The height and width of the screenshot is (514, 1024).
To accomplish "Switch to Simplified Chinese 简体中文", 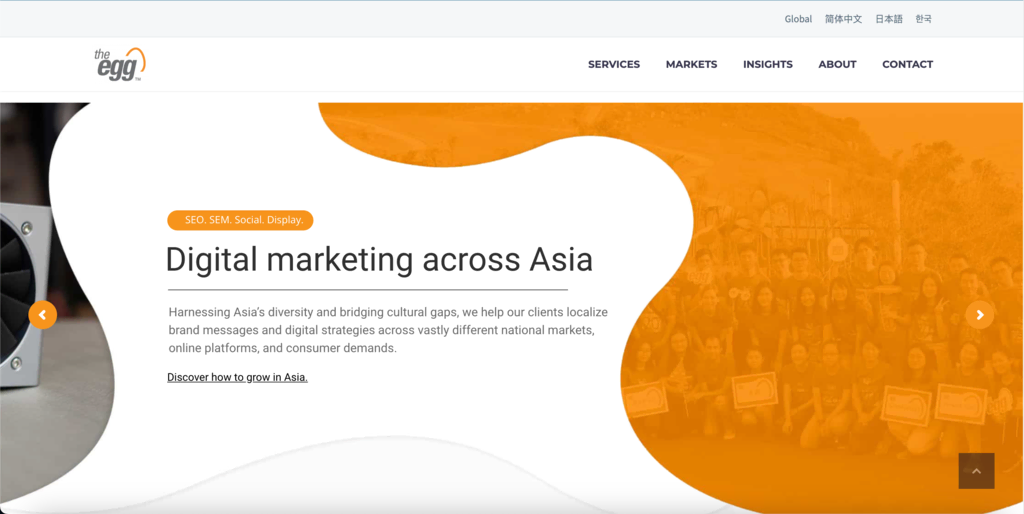I will pyautogui.click(x=843, y=19).
